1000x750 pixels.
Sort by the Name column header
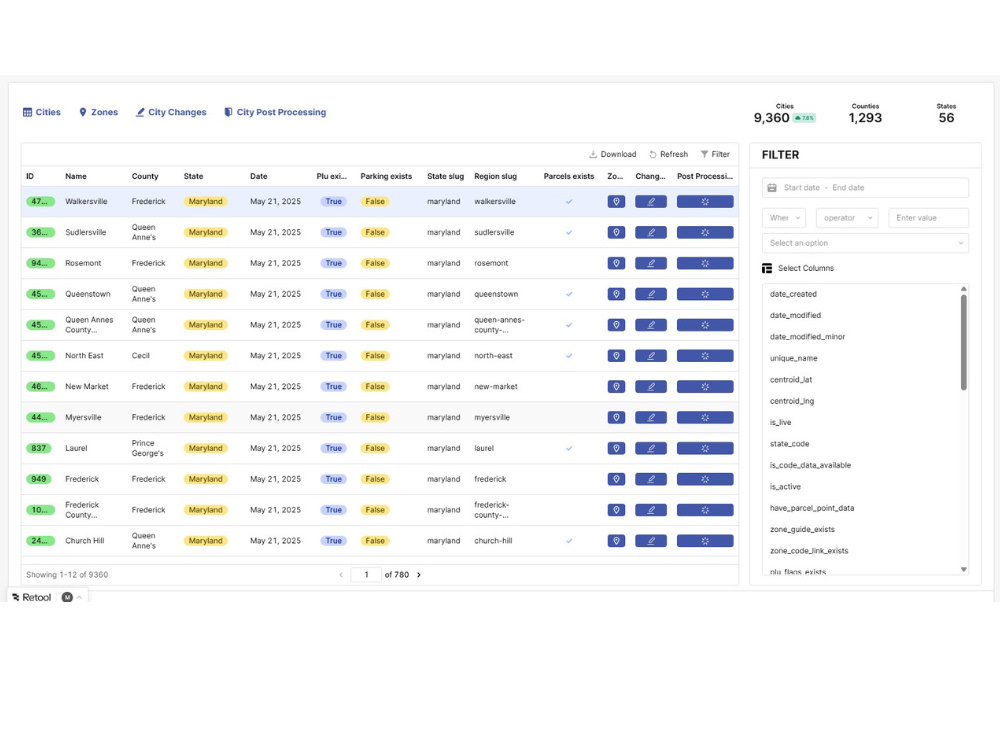tap(76, 176)
